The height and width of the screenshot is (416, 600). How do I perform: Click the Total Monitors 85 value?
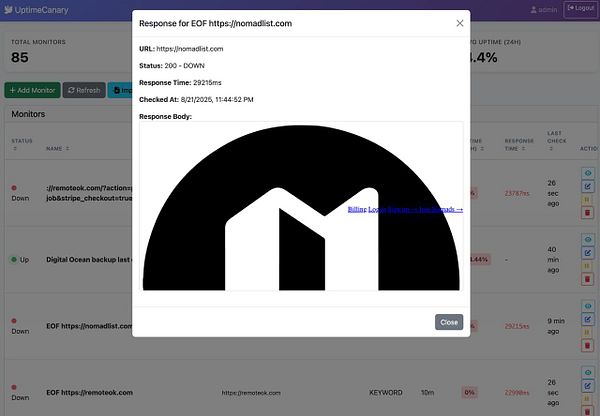click(20, 57)
